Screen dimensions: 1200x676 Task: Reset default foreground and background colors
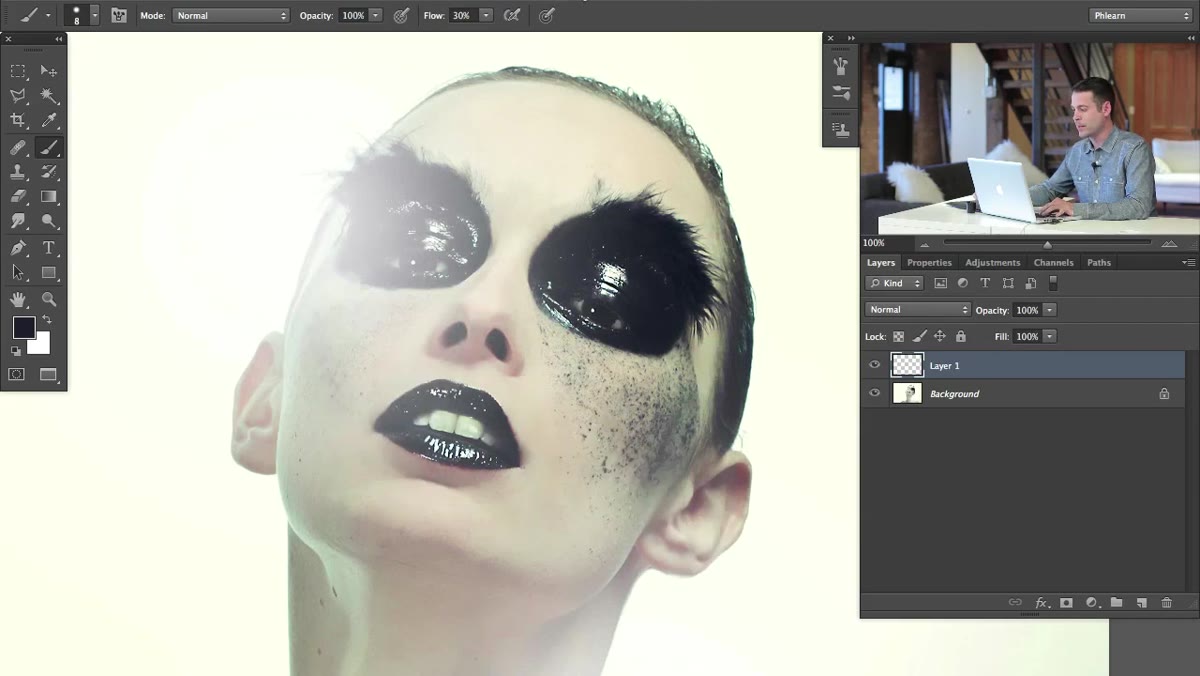[16, 351]
